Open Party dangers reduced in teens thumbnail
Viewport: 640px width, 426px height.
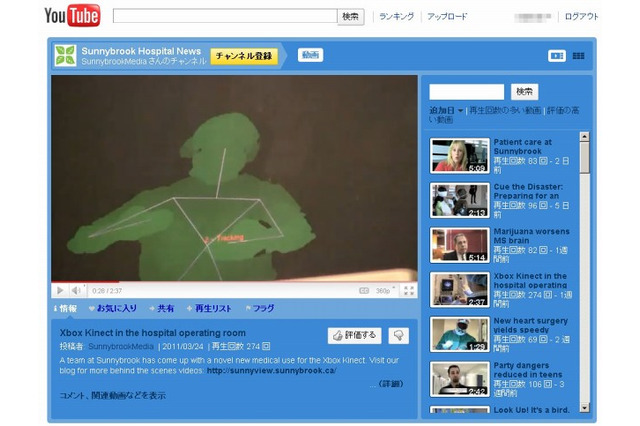(460, 379)
